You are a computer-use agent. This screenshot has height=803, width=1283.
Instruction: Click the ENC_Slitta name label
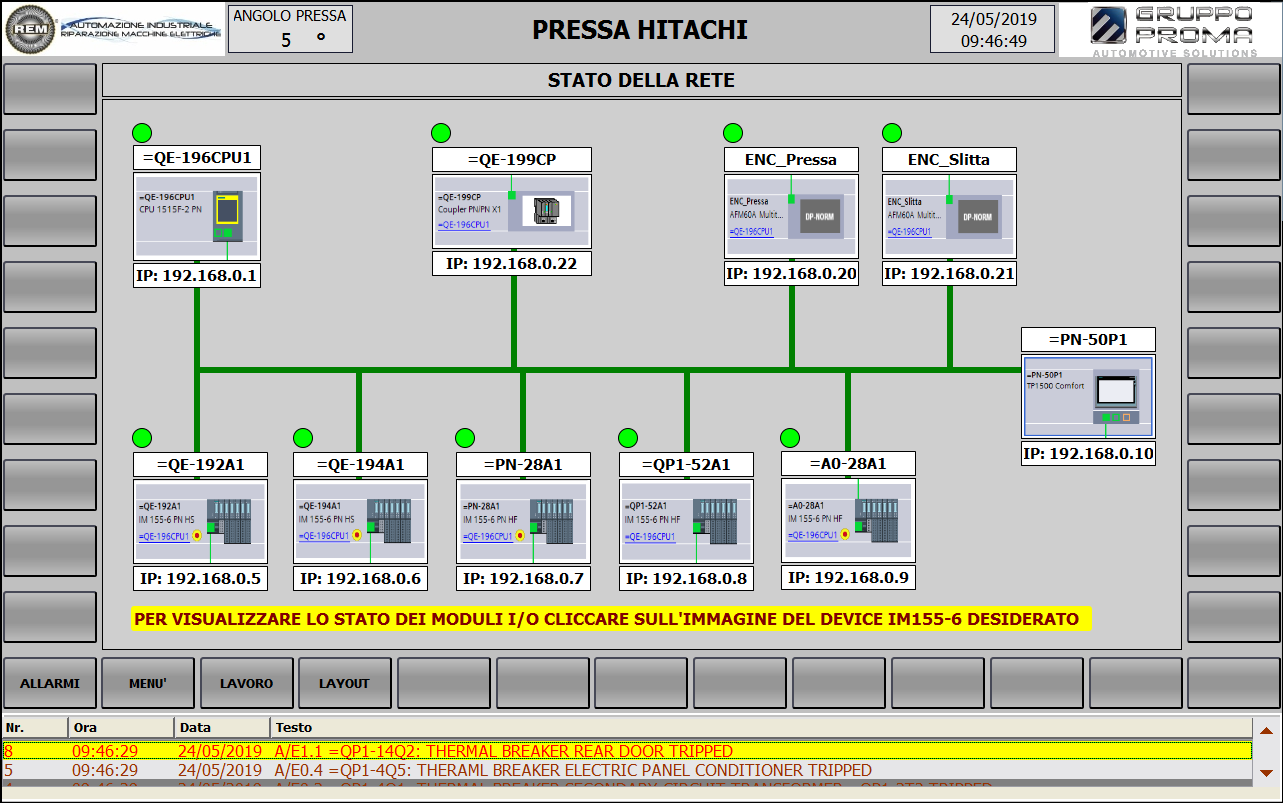[949, 160]
